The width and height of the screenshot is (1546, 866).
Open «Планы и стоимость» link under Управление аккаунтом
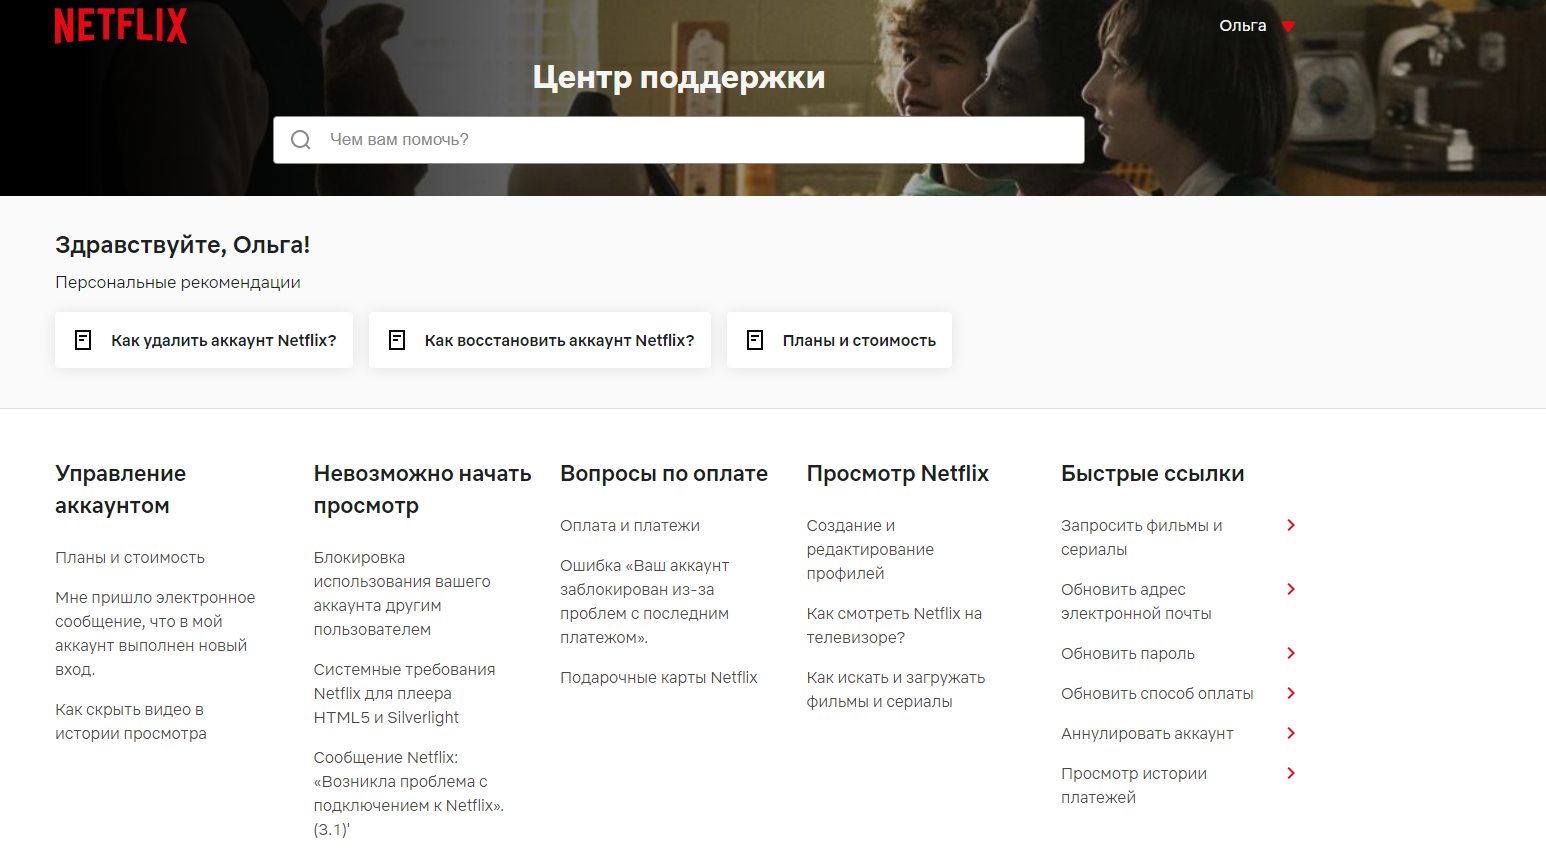click(130, 557)
